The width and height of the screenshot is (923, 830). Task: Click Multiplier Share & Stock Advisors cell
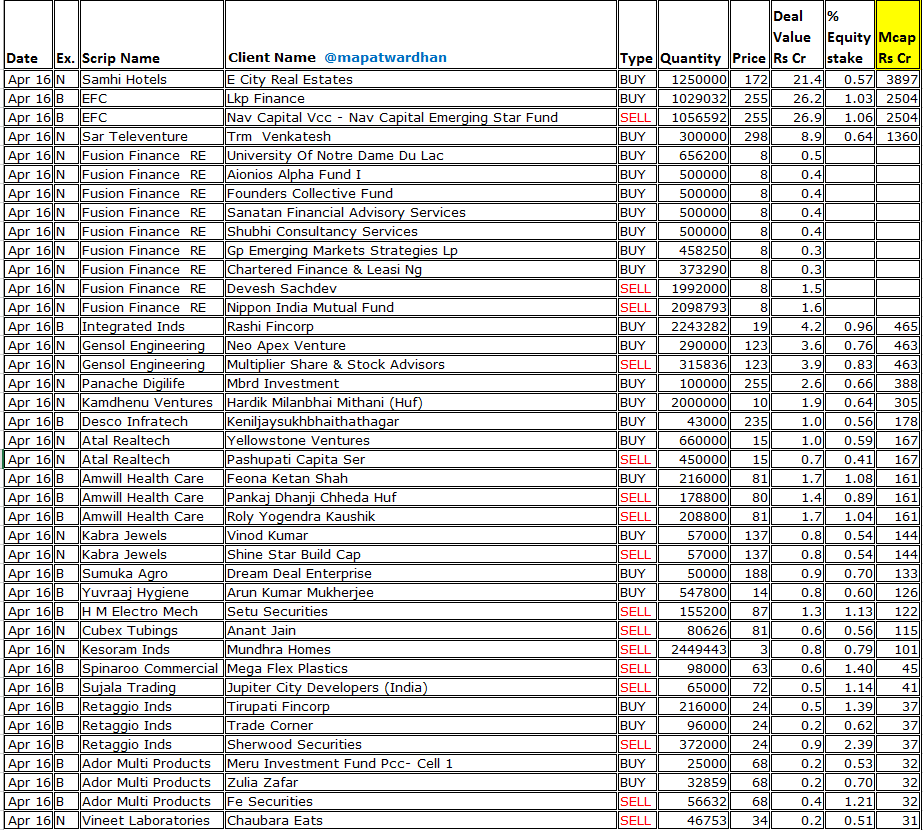[421, 364]
